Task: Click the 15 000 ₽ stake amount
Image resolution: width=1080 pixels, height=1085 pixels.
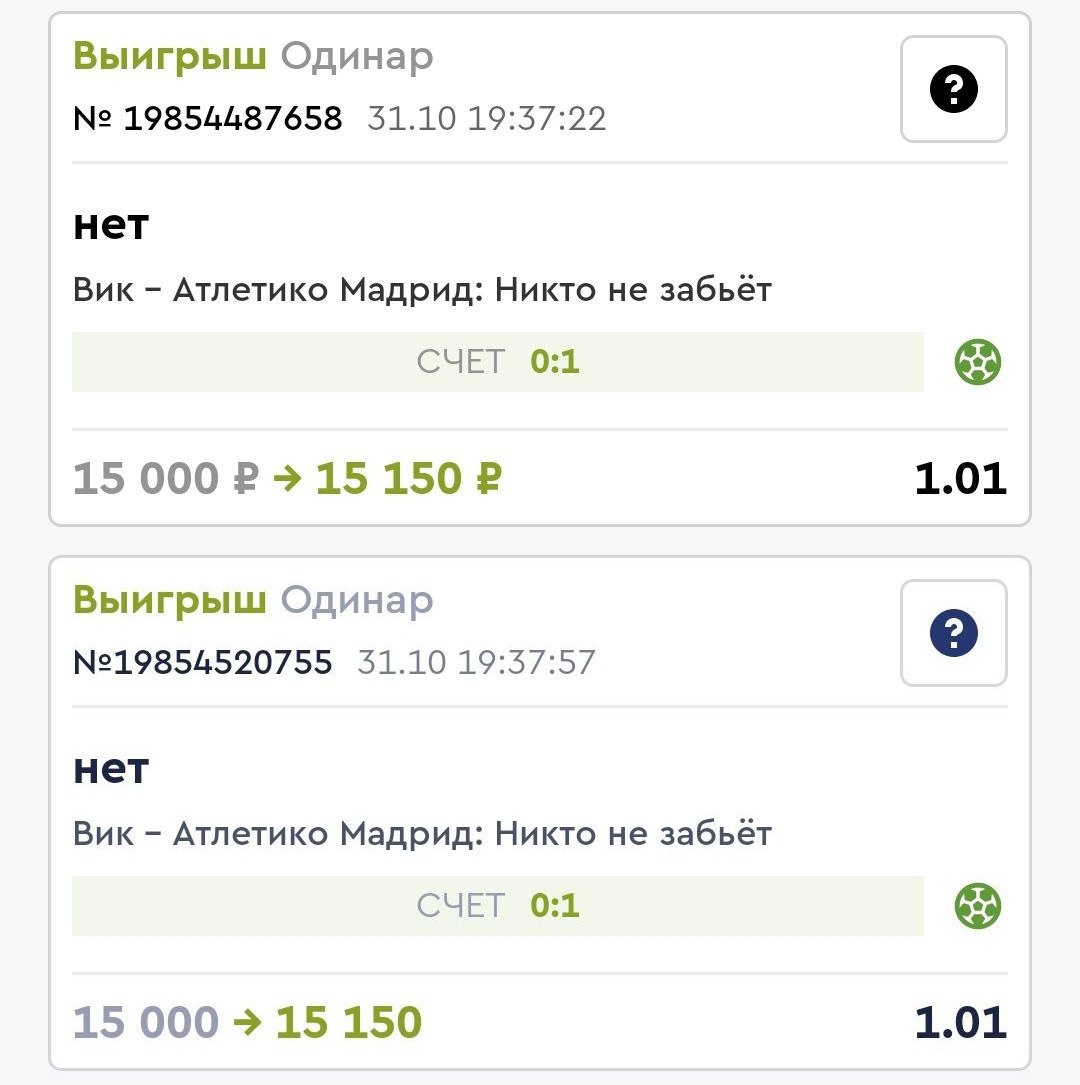Action: tap(165, 479)
